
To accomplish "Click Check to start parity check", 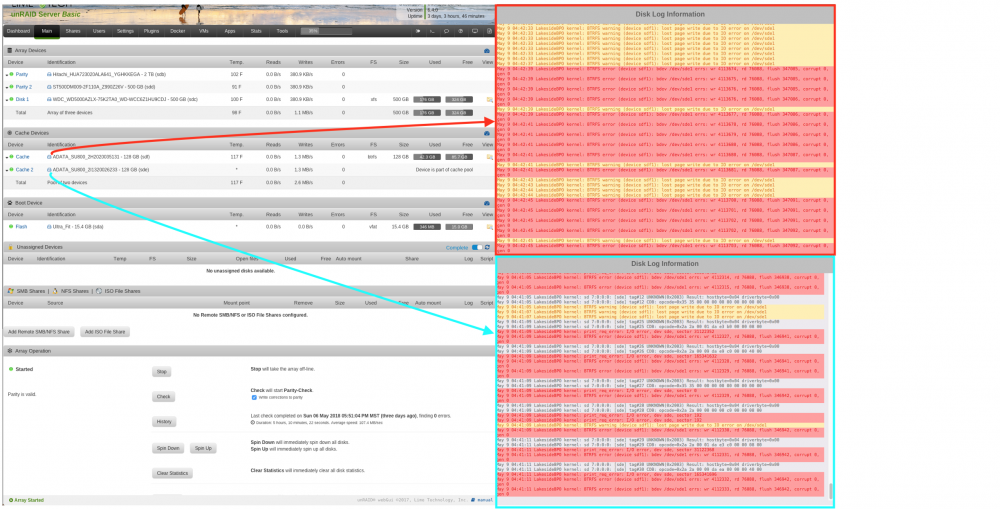I will coord(163,397).
